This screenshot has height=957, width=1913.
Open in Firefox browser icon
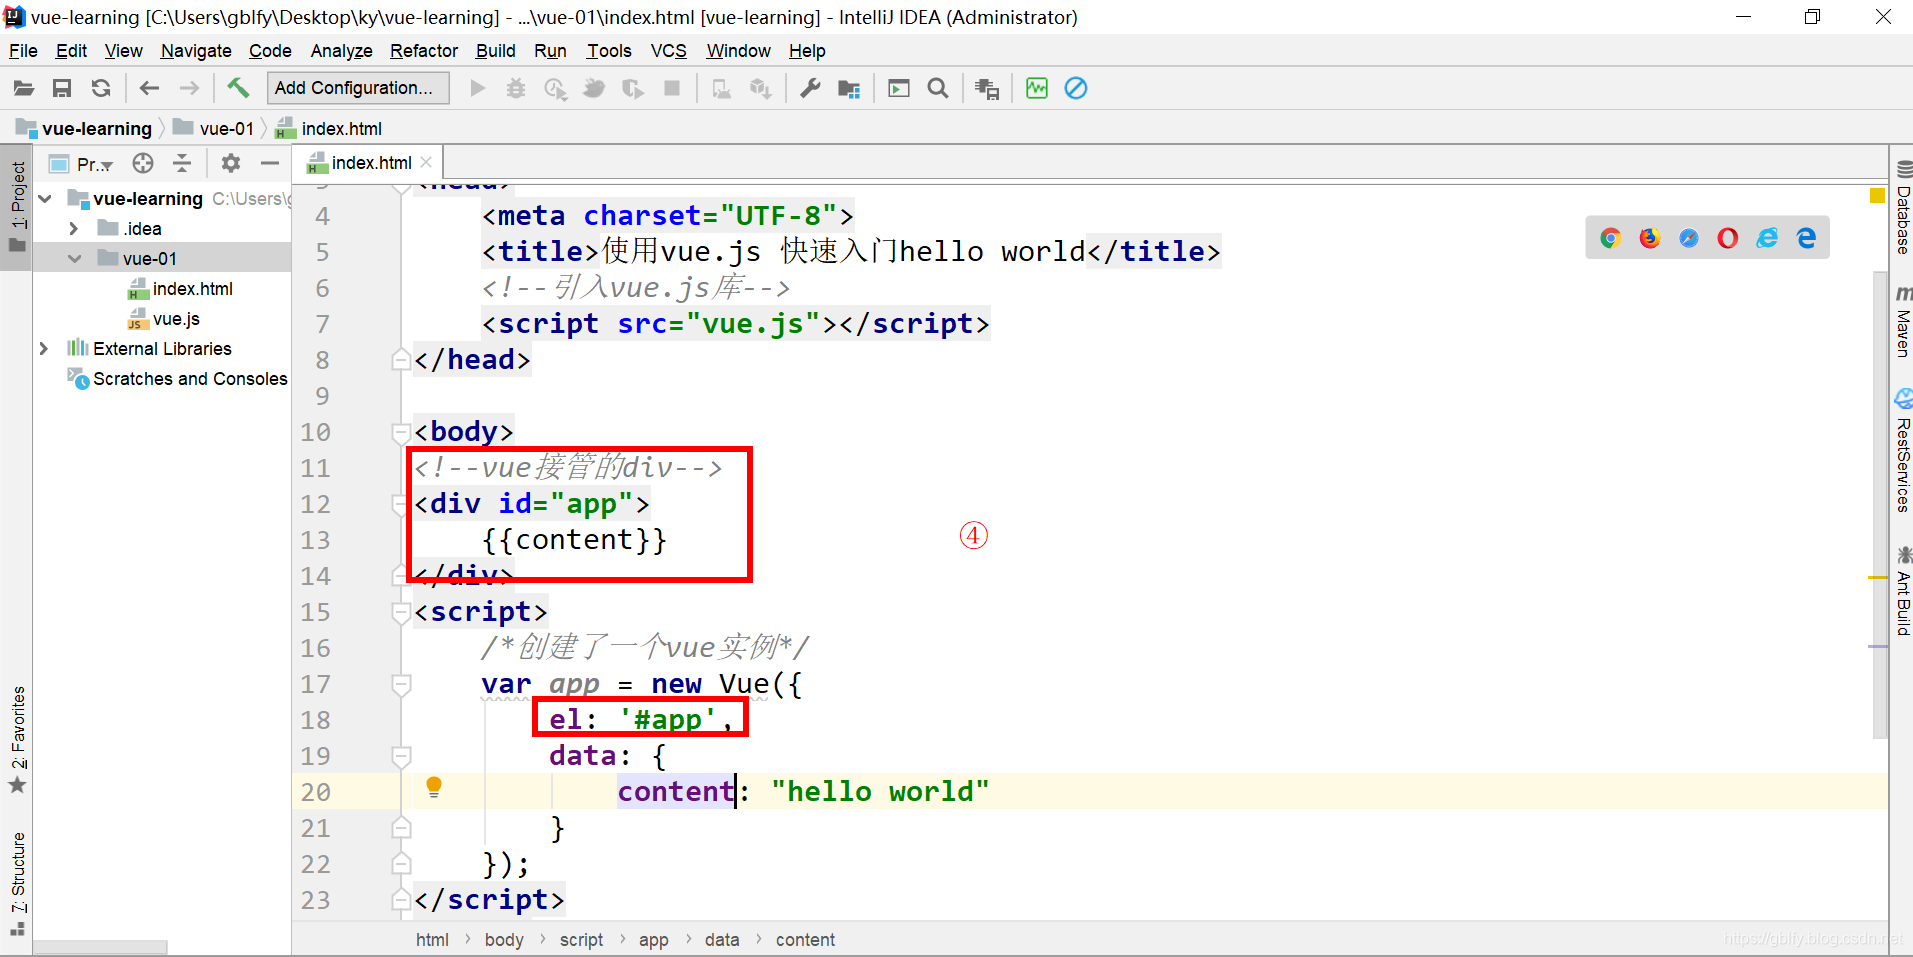pos(1649,238)
